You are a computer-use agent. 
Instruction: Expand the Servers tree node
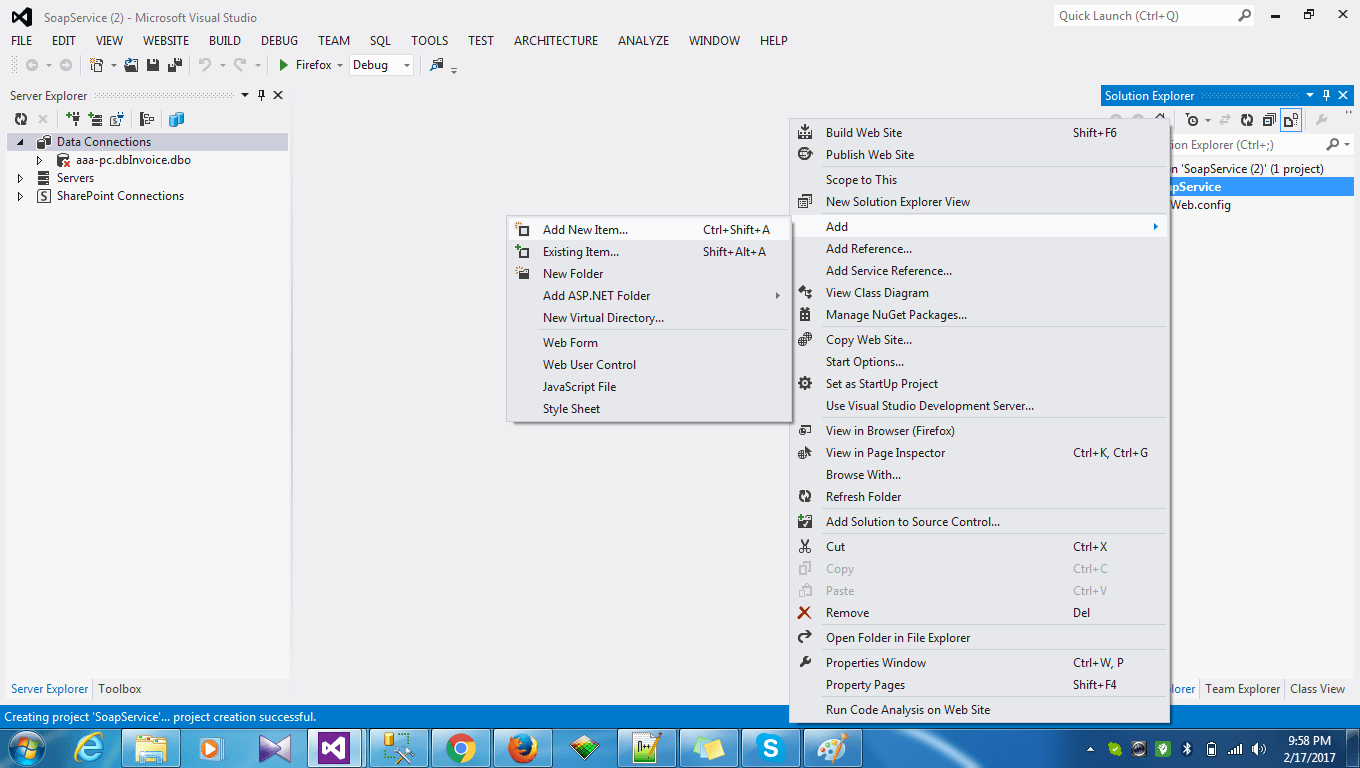coord(21,178)
